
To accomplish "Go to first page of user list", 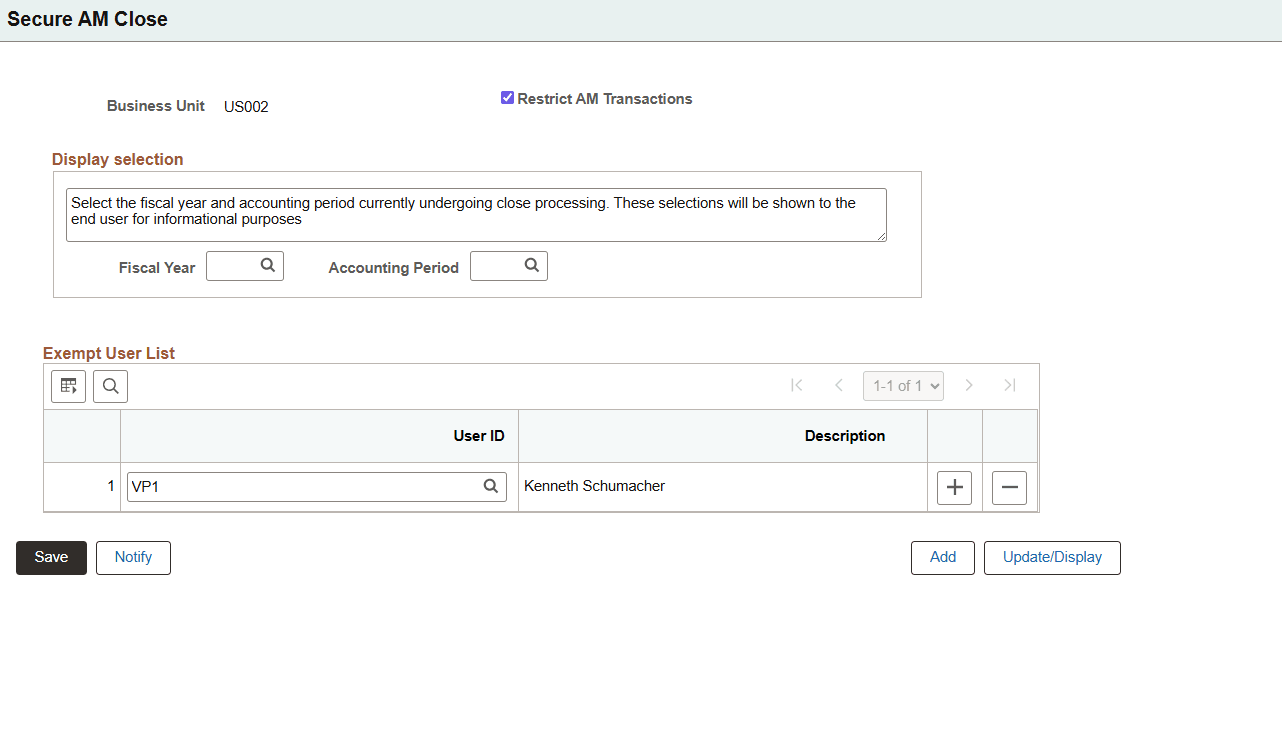I will click(797, 385).
